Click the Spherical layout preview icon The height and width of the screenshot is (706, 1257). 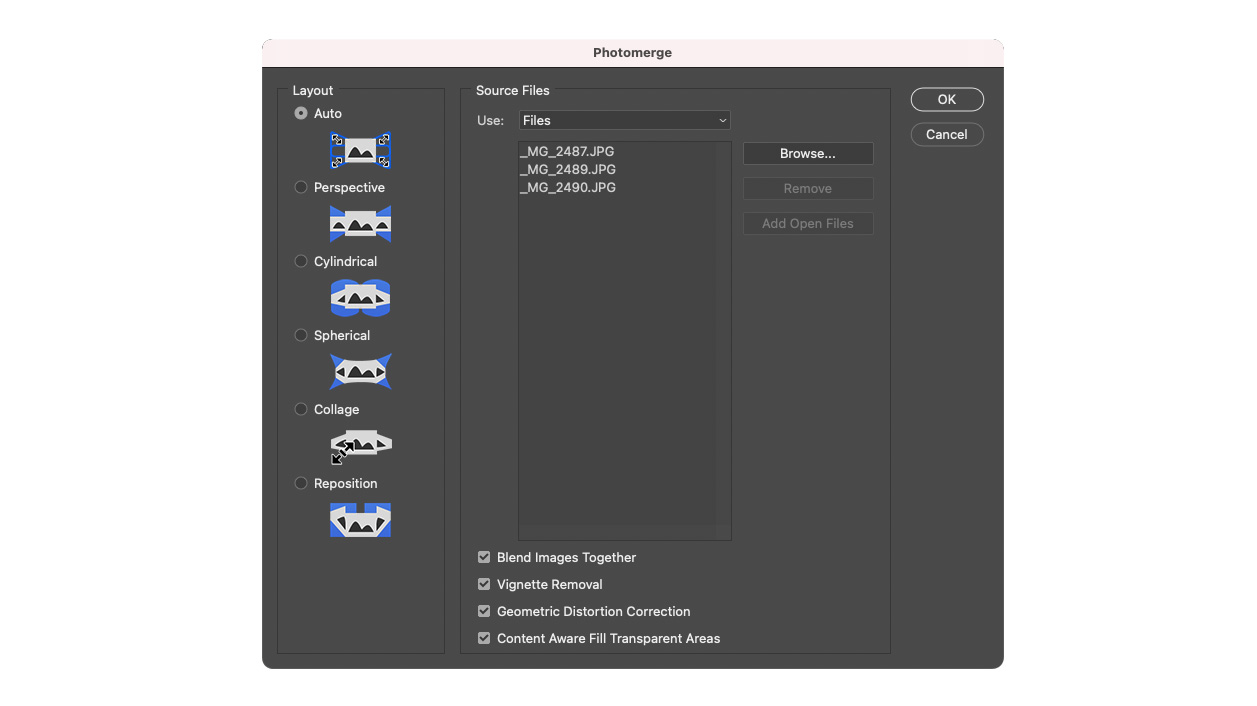pyautogui.click(x=360, y=372)
